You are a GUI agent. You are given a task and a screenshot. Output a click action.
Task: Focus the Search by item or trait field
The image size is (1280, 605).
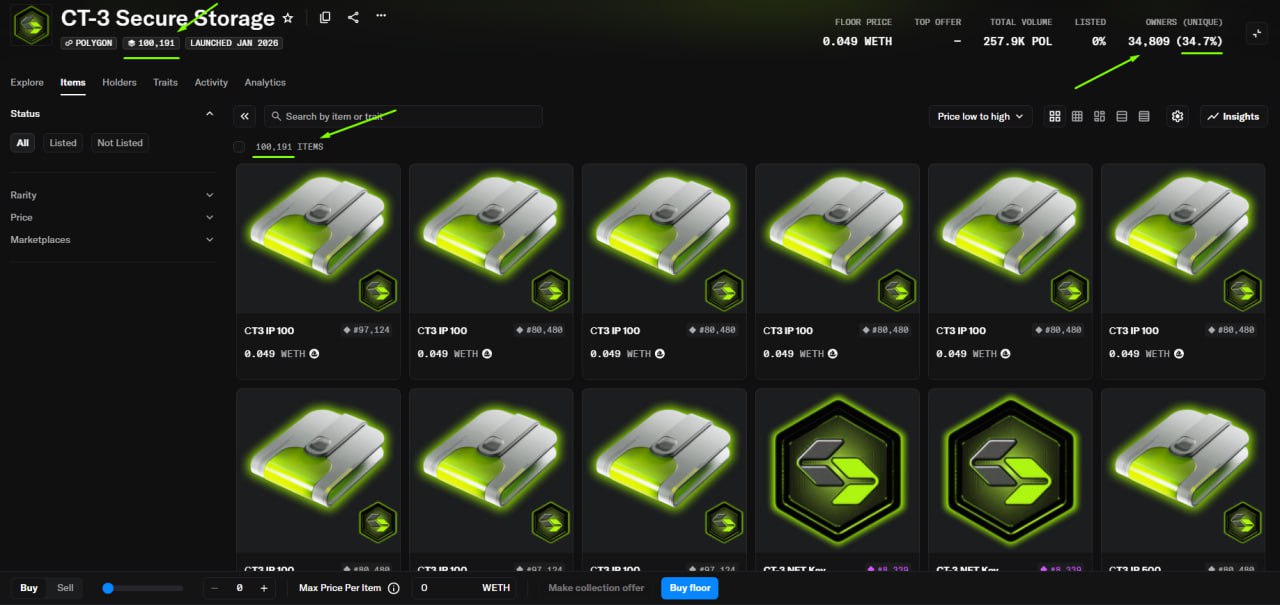coord(402,116)
